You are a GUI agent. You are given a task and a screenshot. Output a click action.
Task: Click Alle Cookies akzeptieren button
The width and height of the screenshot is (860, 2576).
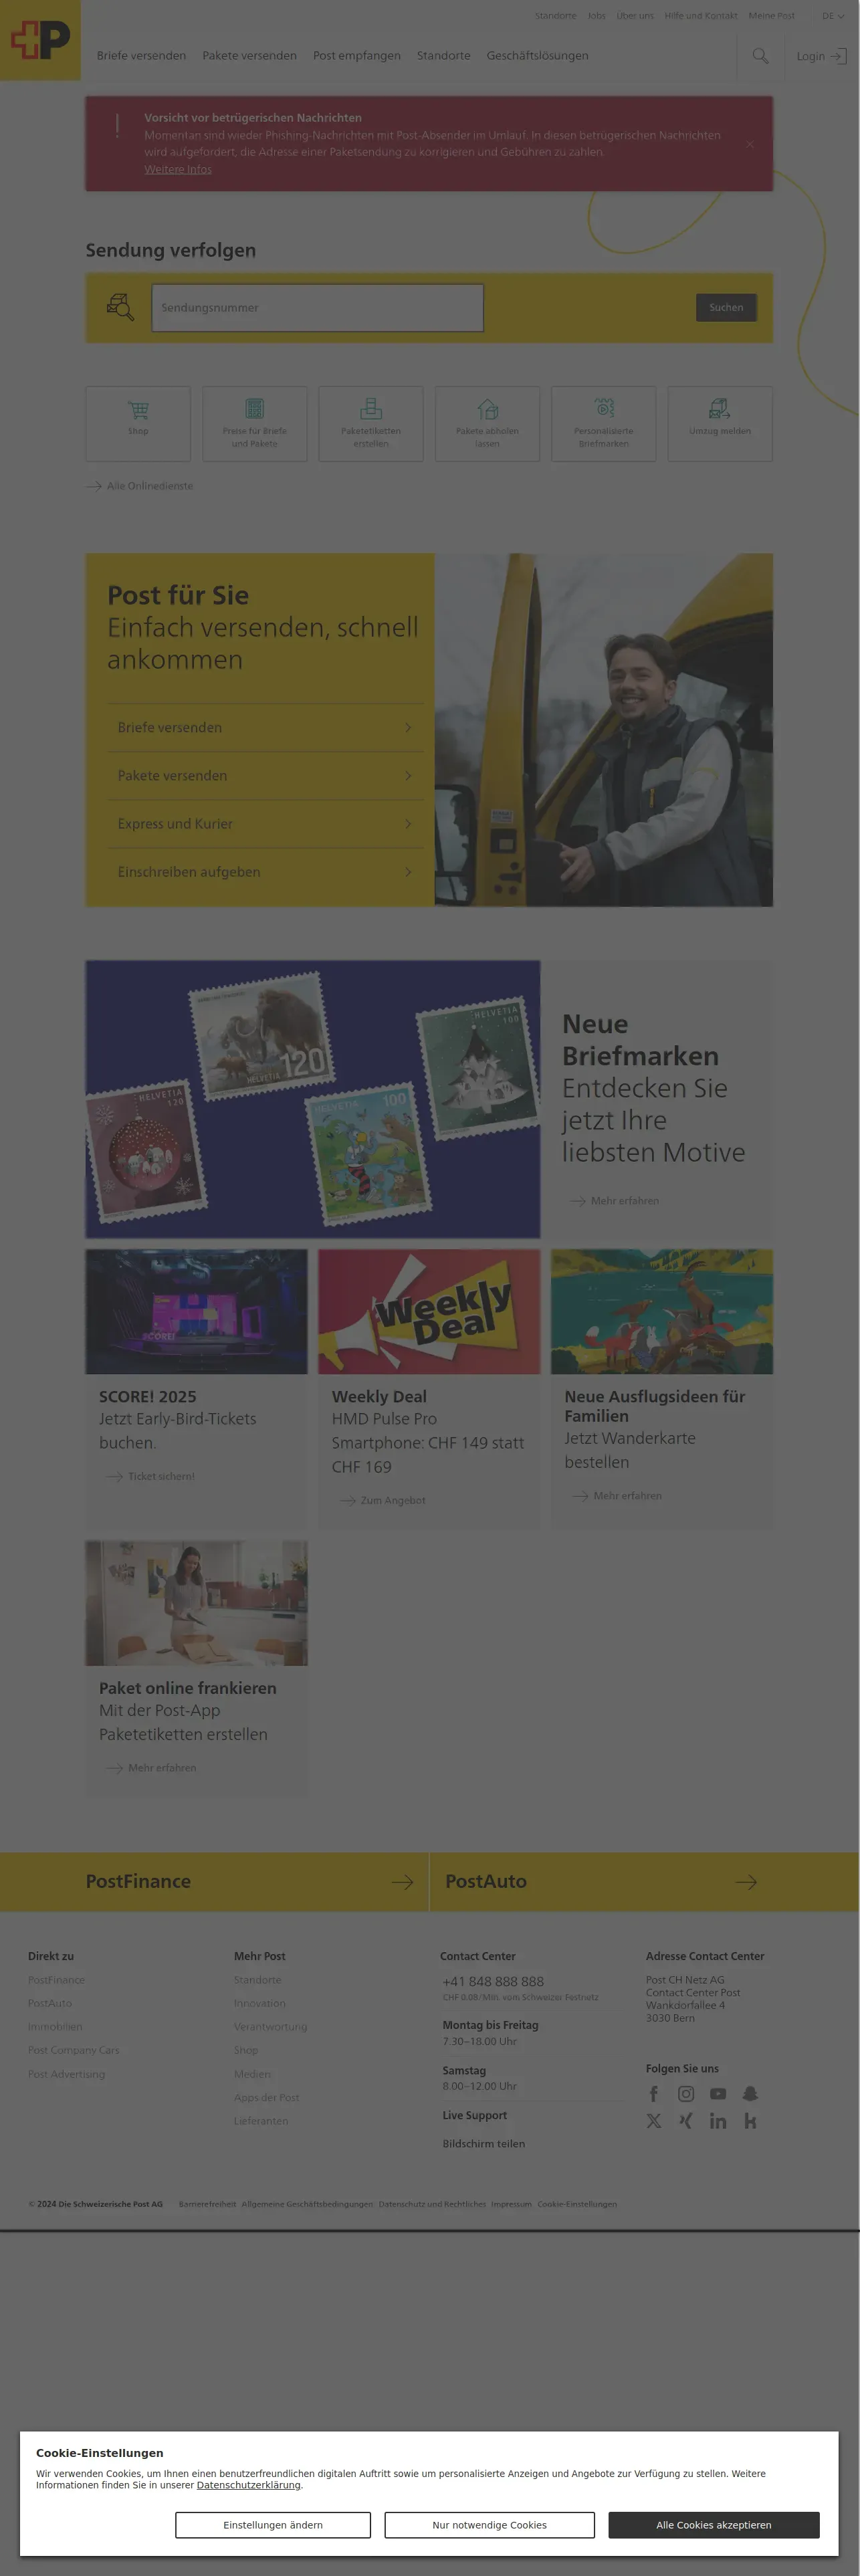(x=714, y=2525)
